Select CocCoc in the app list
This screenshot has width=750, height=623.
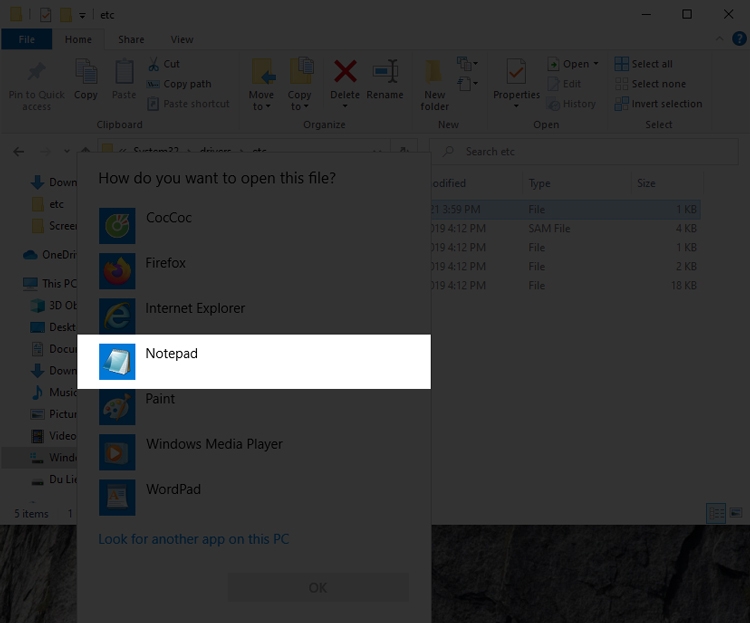tap(254, 226)
